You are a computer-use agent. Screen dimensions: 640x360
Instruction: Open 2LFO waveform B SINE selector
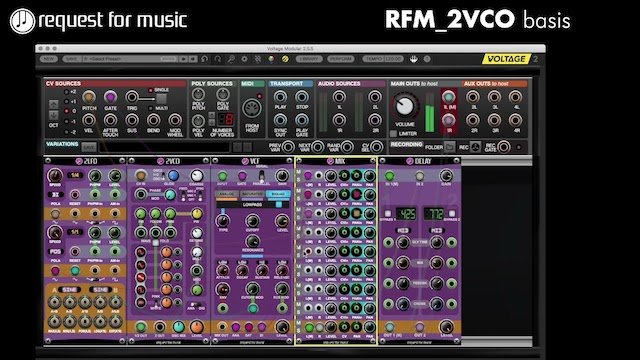100,289
